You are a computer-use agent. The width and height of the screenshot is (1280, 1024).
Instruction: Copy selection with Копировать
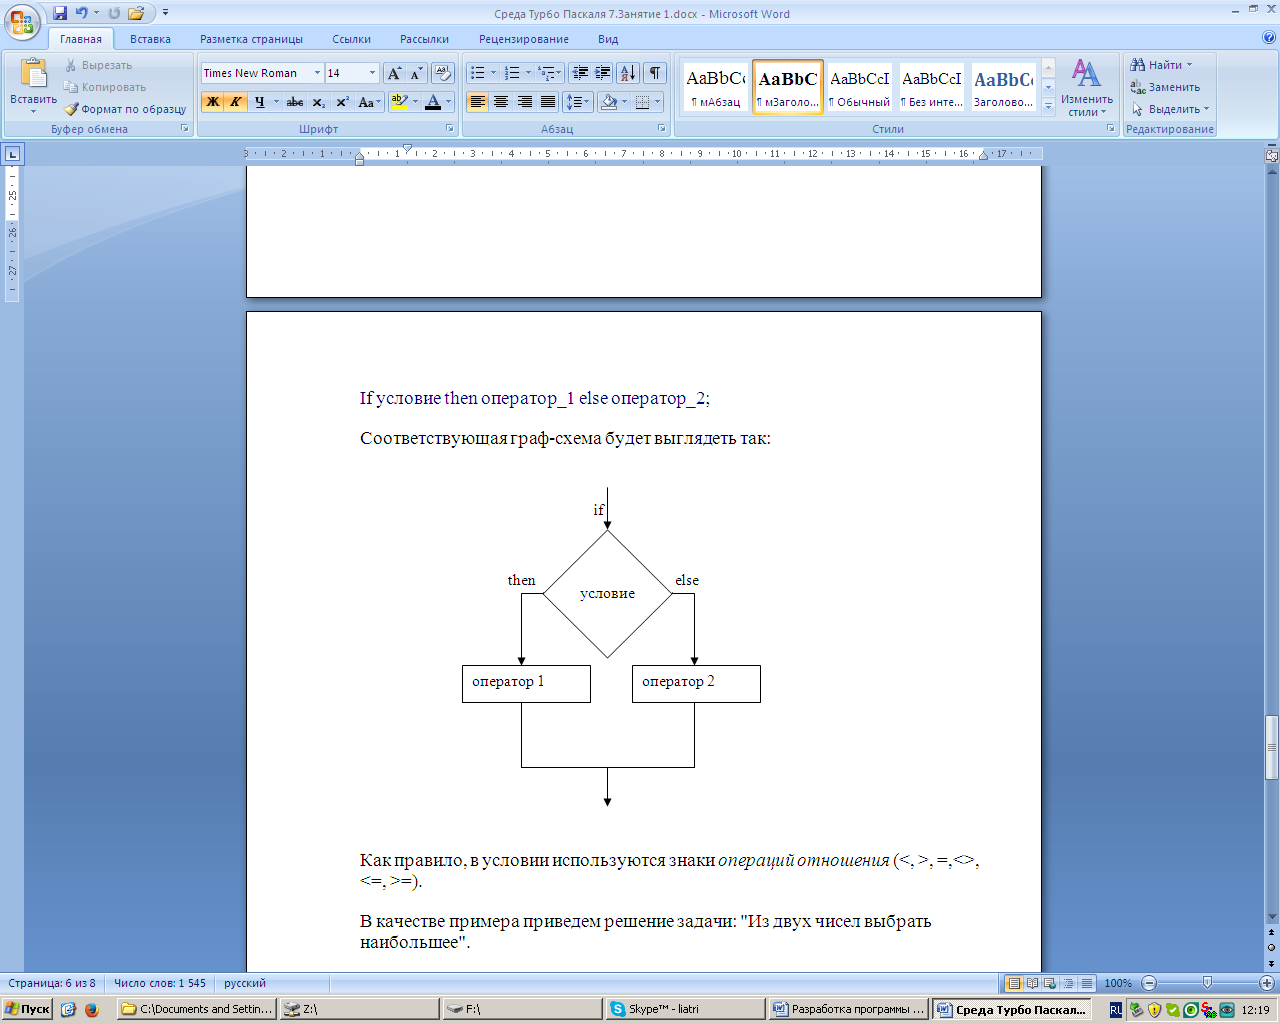point(104,87)
